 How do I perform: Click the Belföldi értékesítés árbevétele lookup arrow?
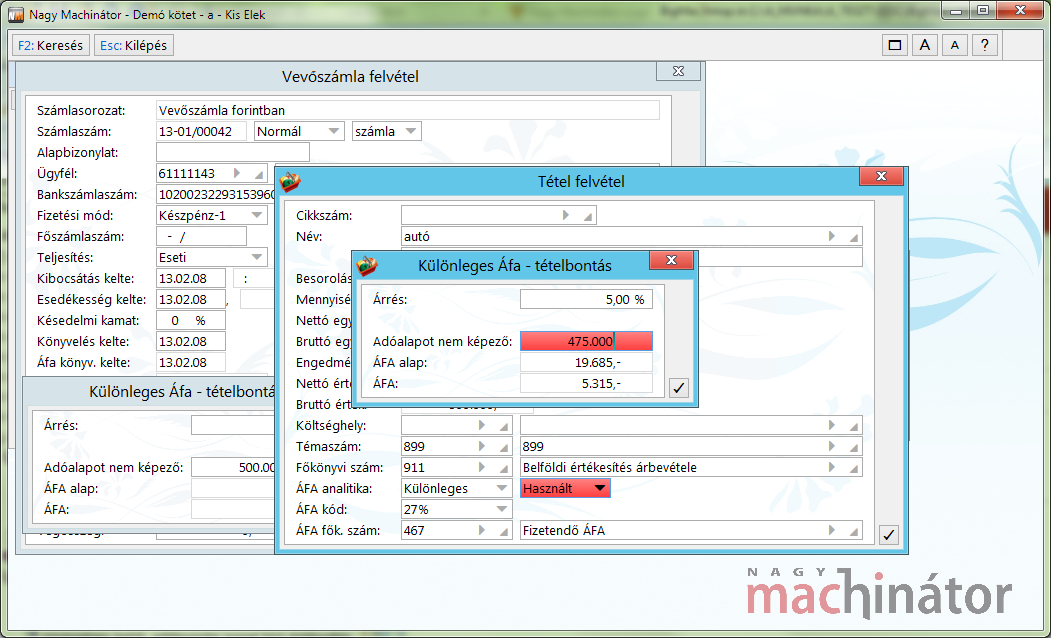click(x=832, y=467)
